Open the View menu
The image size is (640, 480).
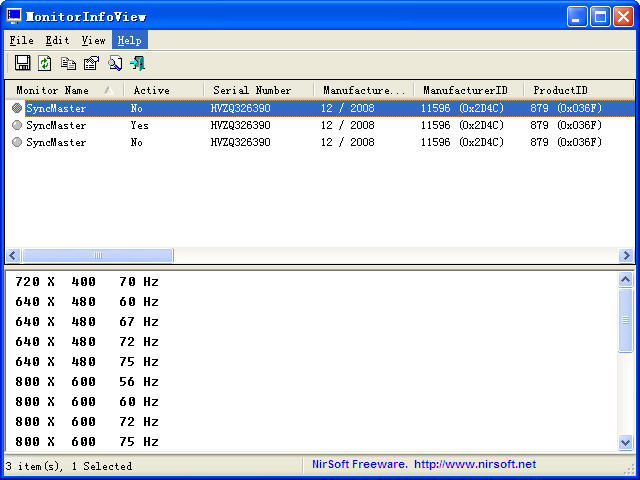[93, 40]
